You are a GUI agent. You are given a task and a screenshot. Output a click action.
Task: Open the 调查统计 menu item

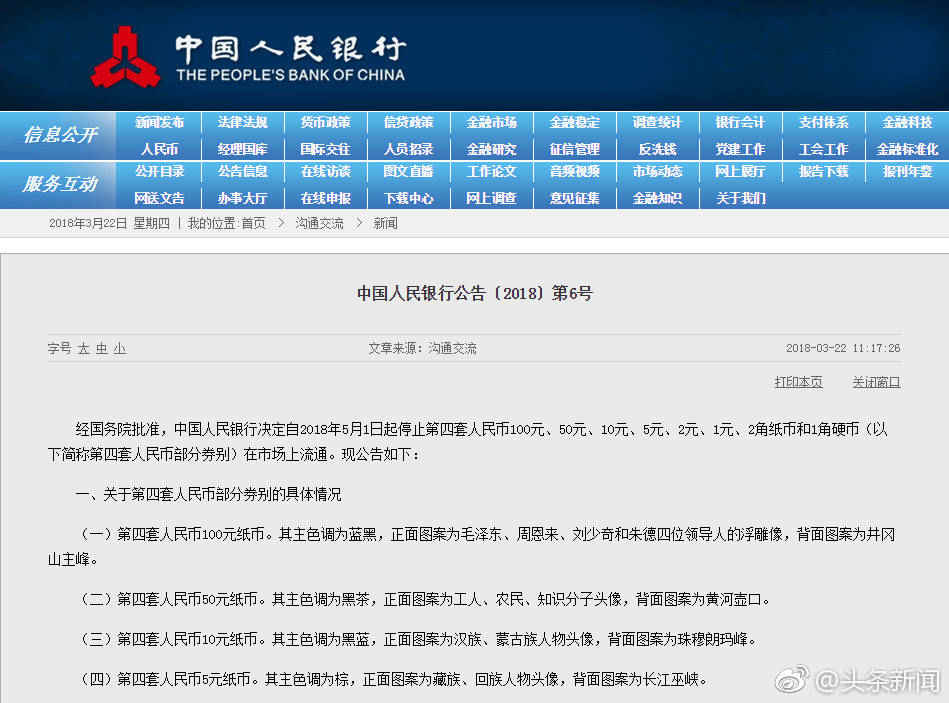(x=657, y=123)
